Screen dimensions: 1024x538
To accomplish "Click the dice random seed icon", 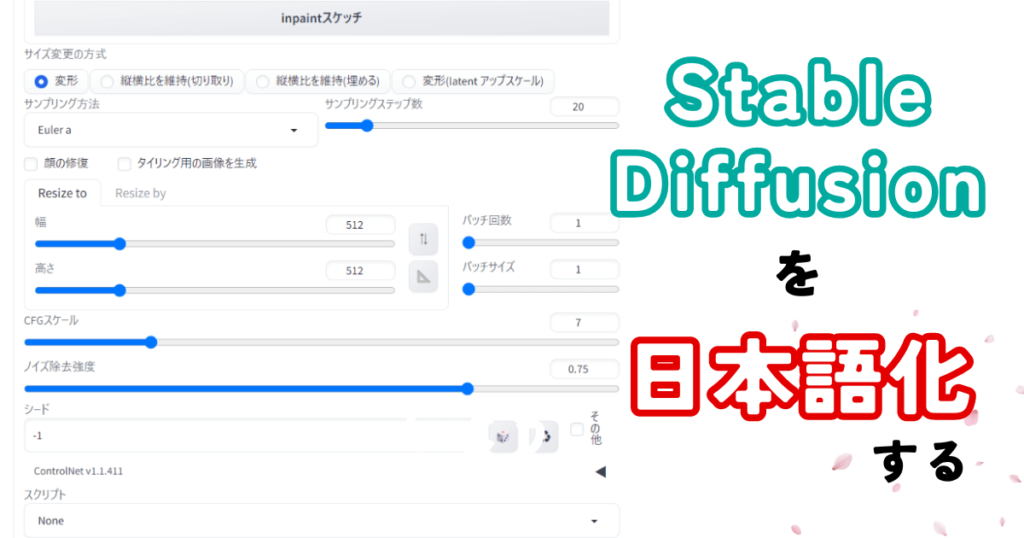I will (503, 436).
